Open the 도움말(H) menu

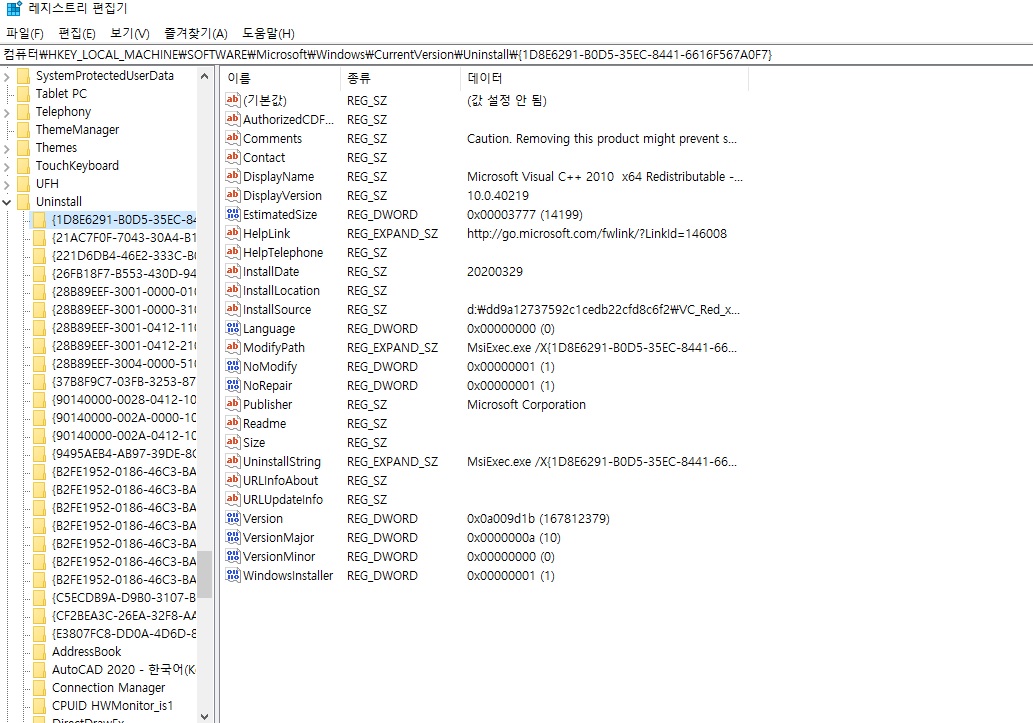(x=268, y=34)
